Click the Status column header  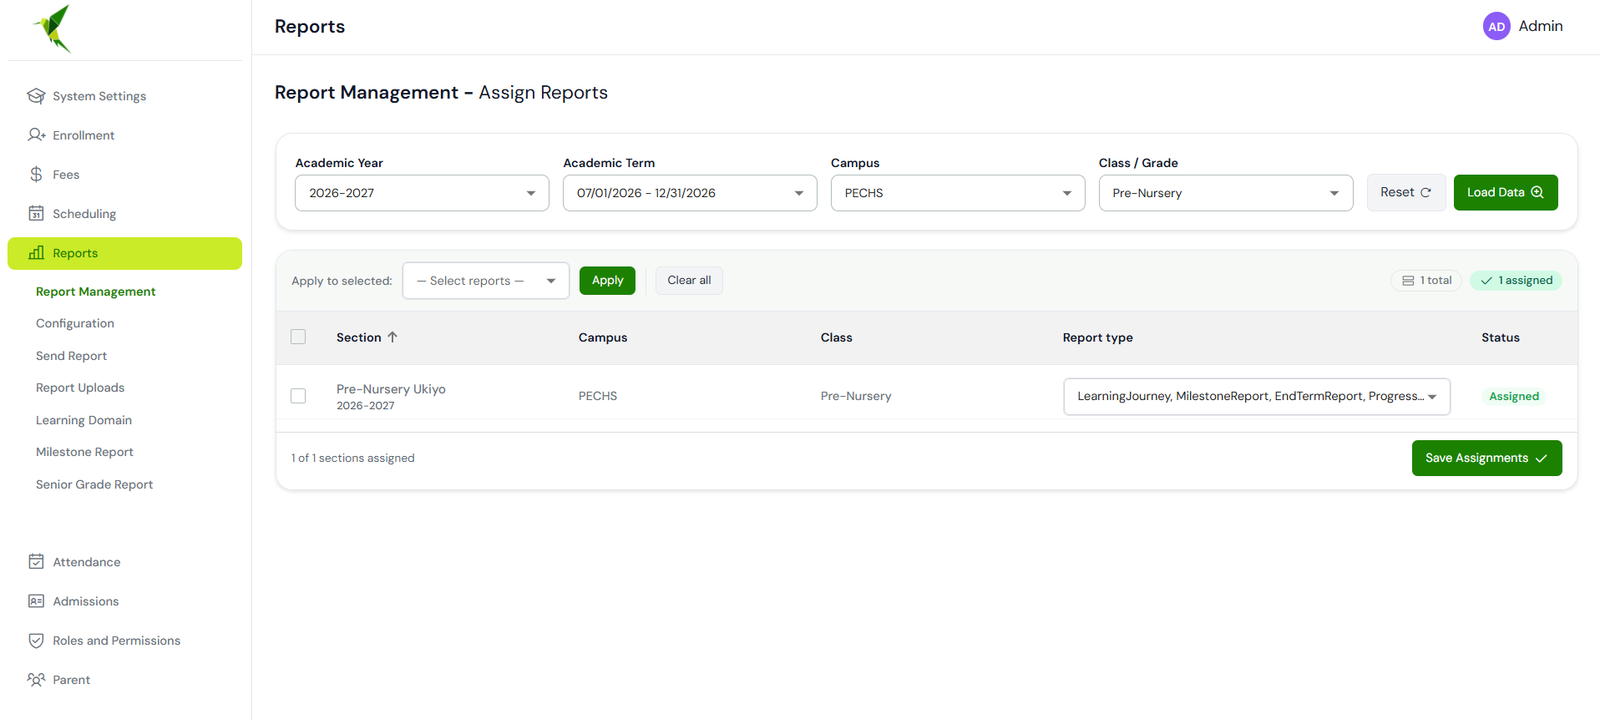(1500, 338)
